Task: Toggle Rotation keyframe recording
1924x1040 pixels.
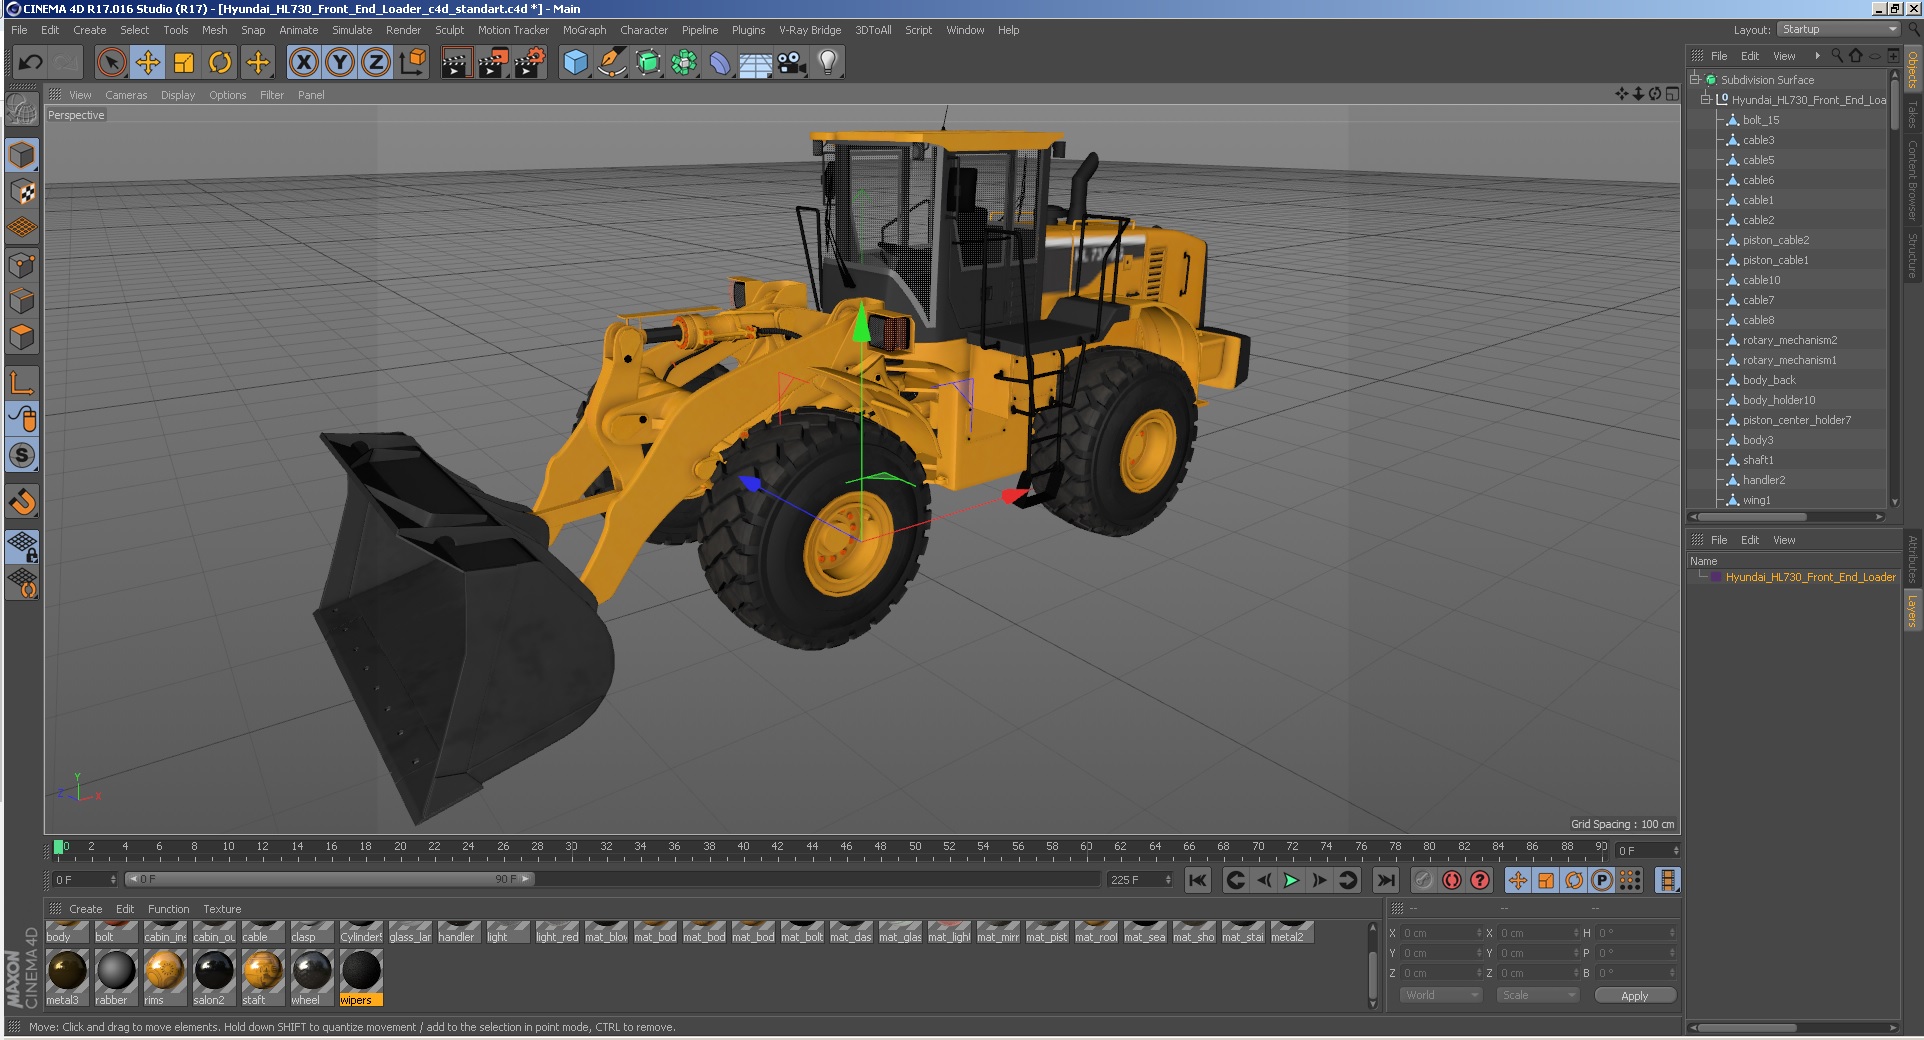Action: pos(1574,880)
